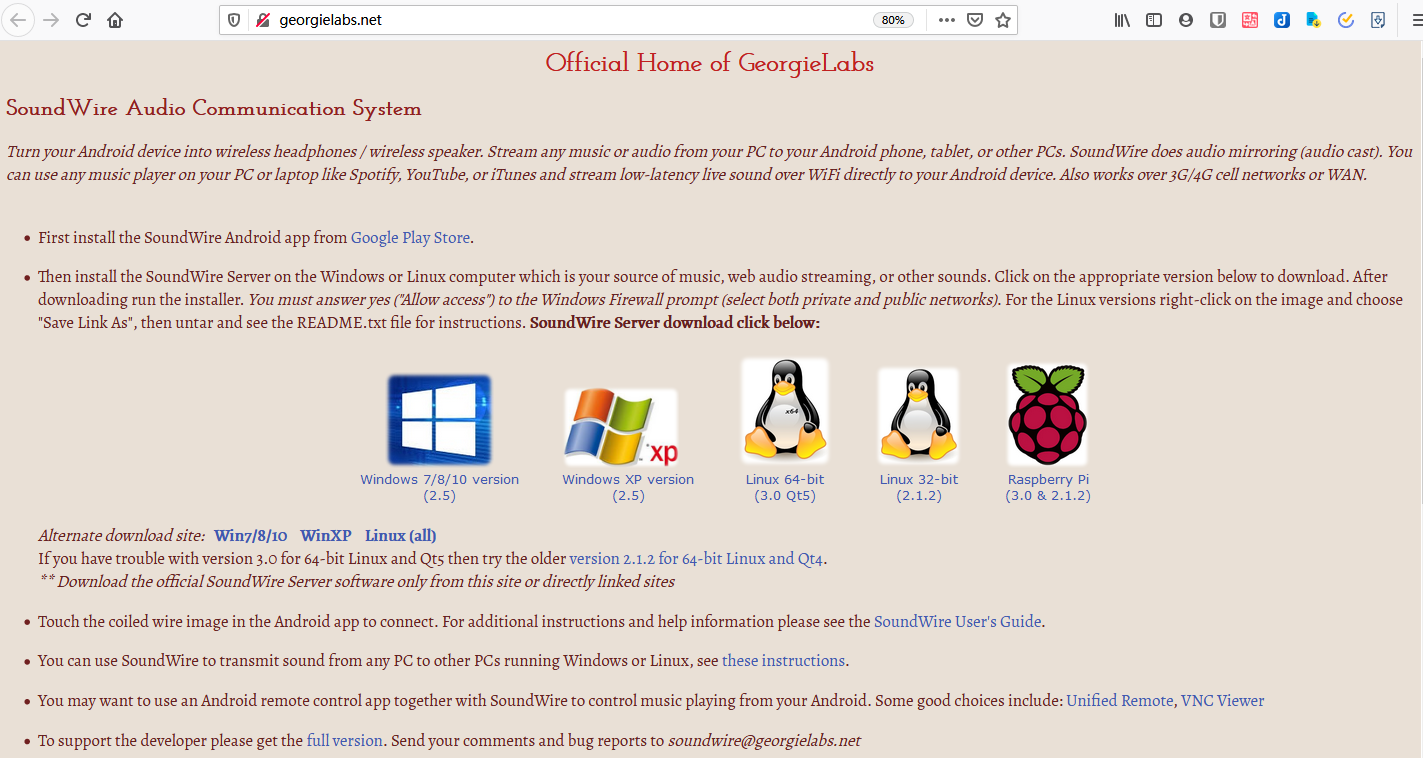The width and height of the screenshot is (1423, 758).
Task: Click the 'Alternate download site:' label
Action: [122, 536]
